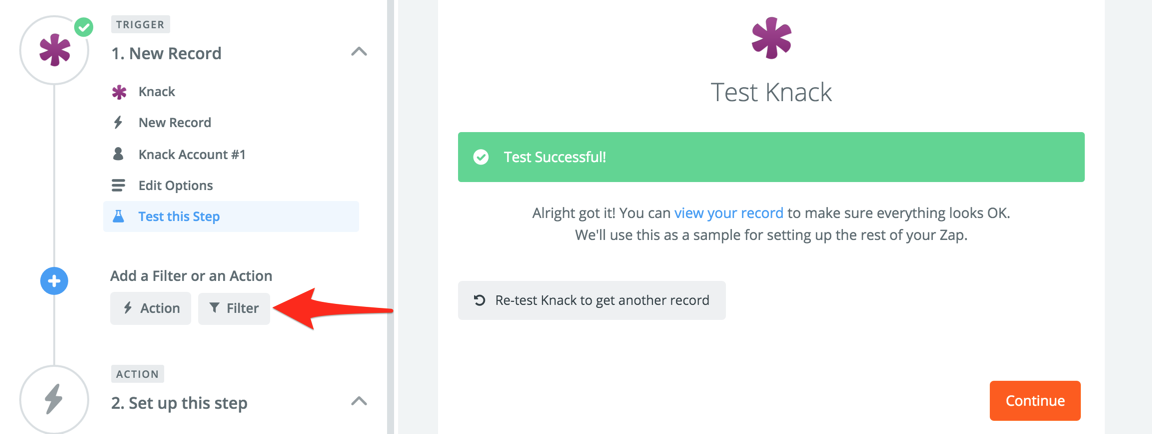Click the blue plus add-step icon

[54, 281]
